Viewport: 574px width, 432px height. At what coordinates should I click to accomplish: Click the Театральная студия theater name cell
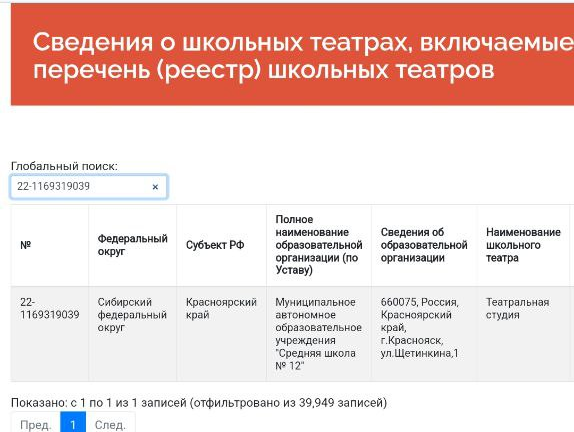click(x=523, y=334)
